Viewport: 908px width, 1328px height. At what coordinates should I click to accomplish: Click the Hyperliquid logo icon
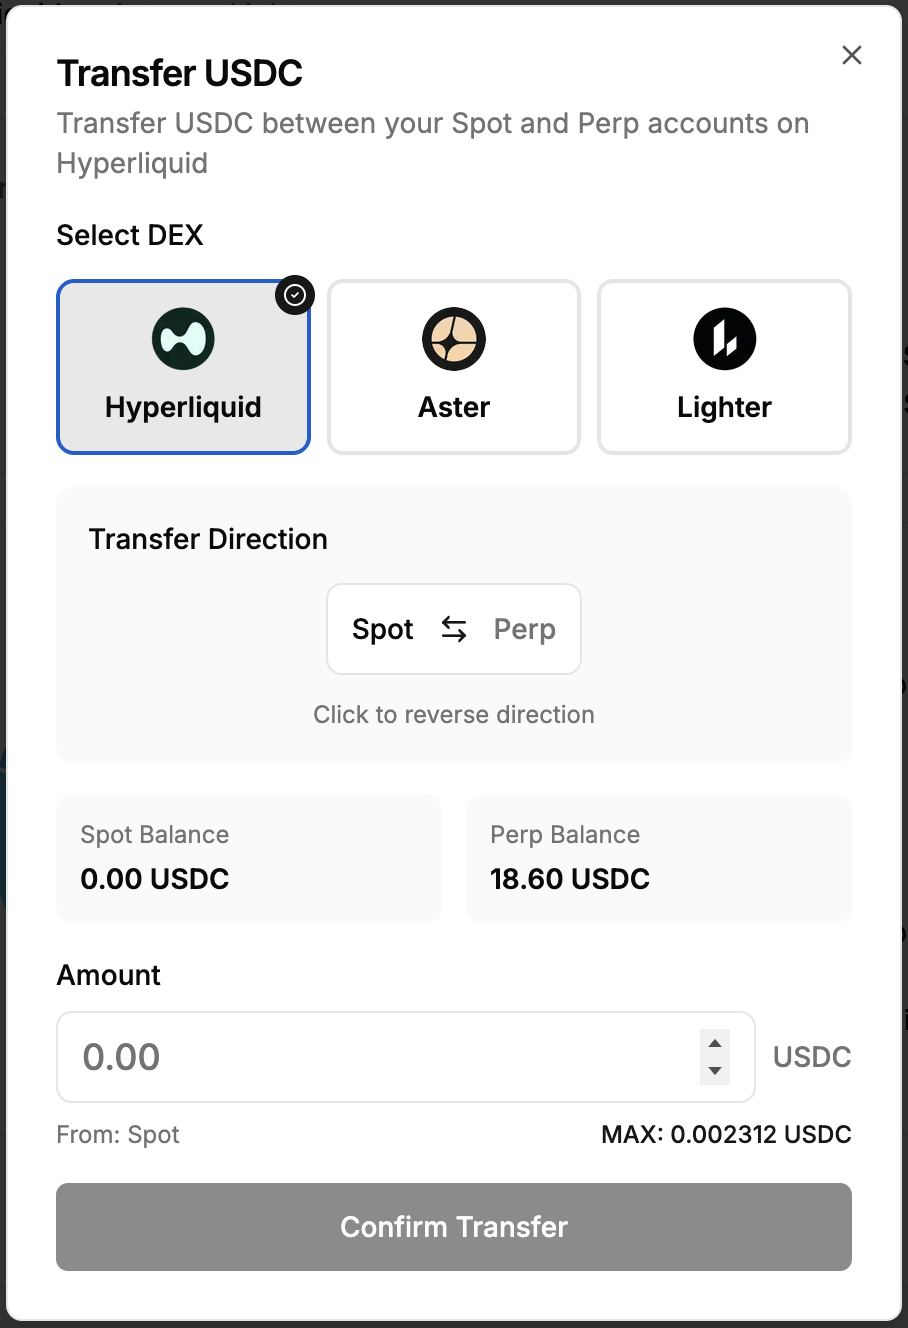[184, 339]
